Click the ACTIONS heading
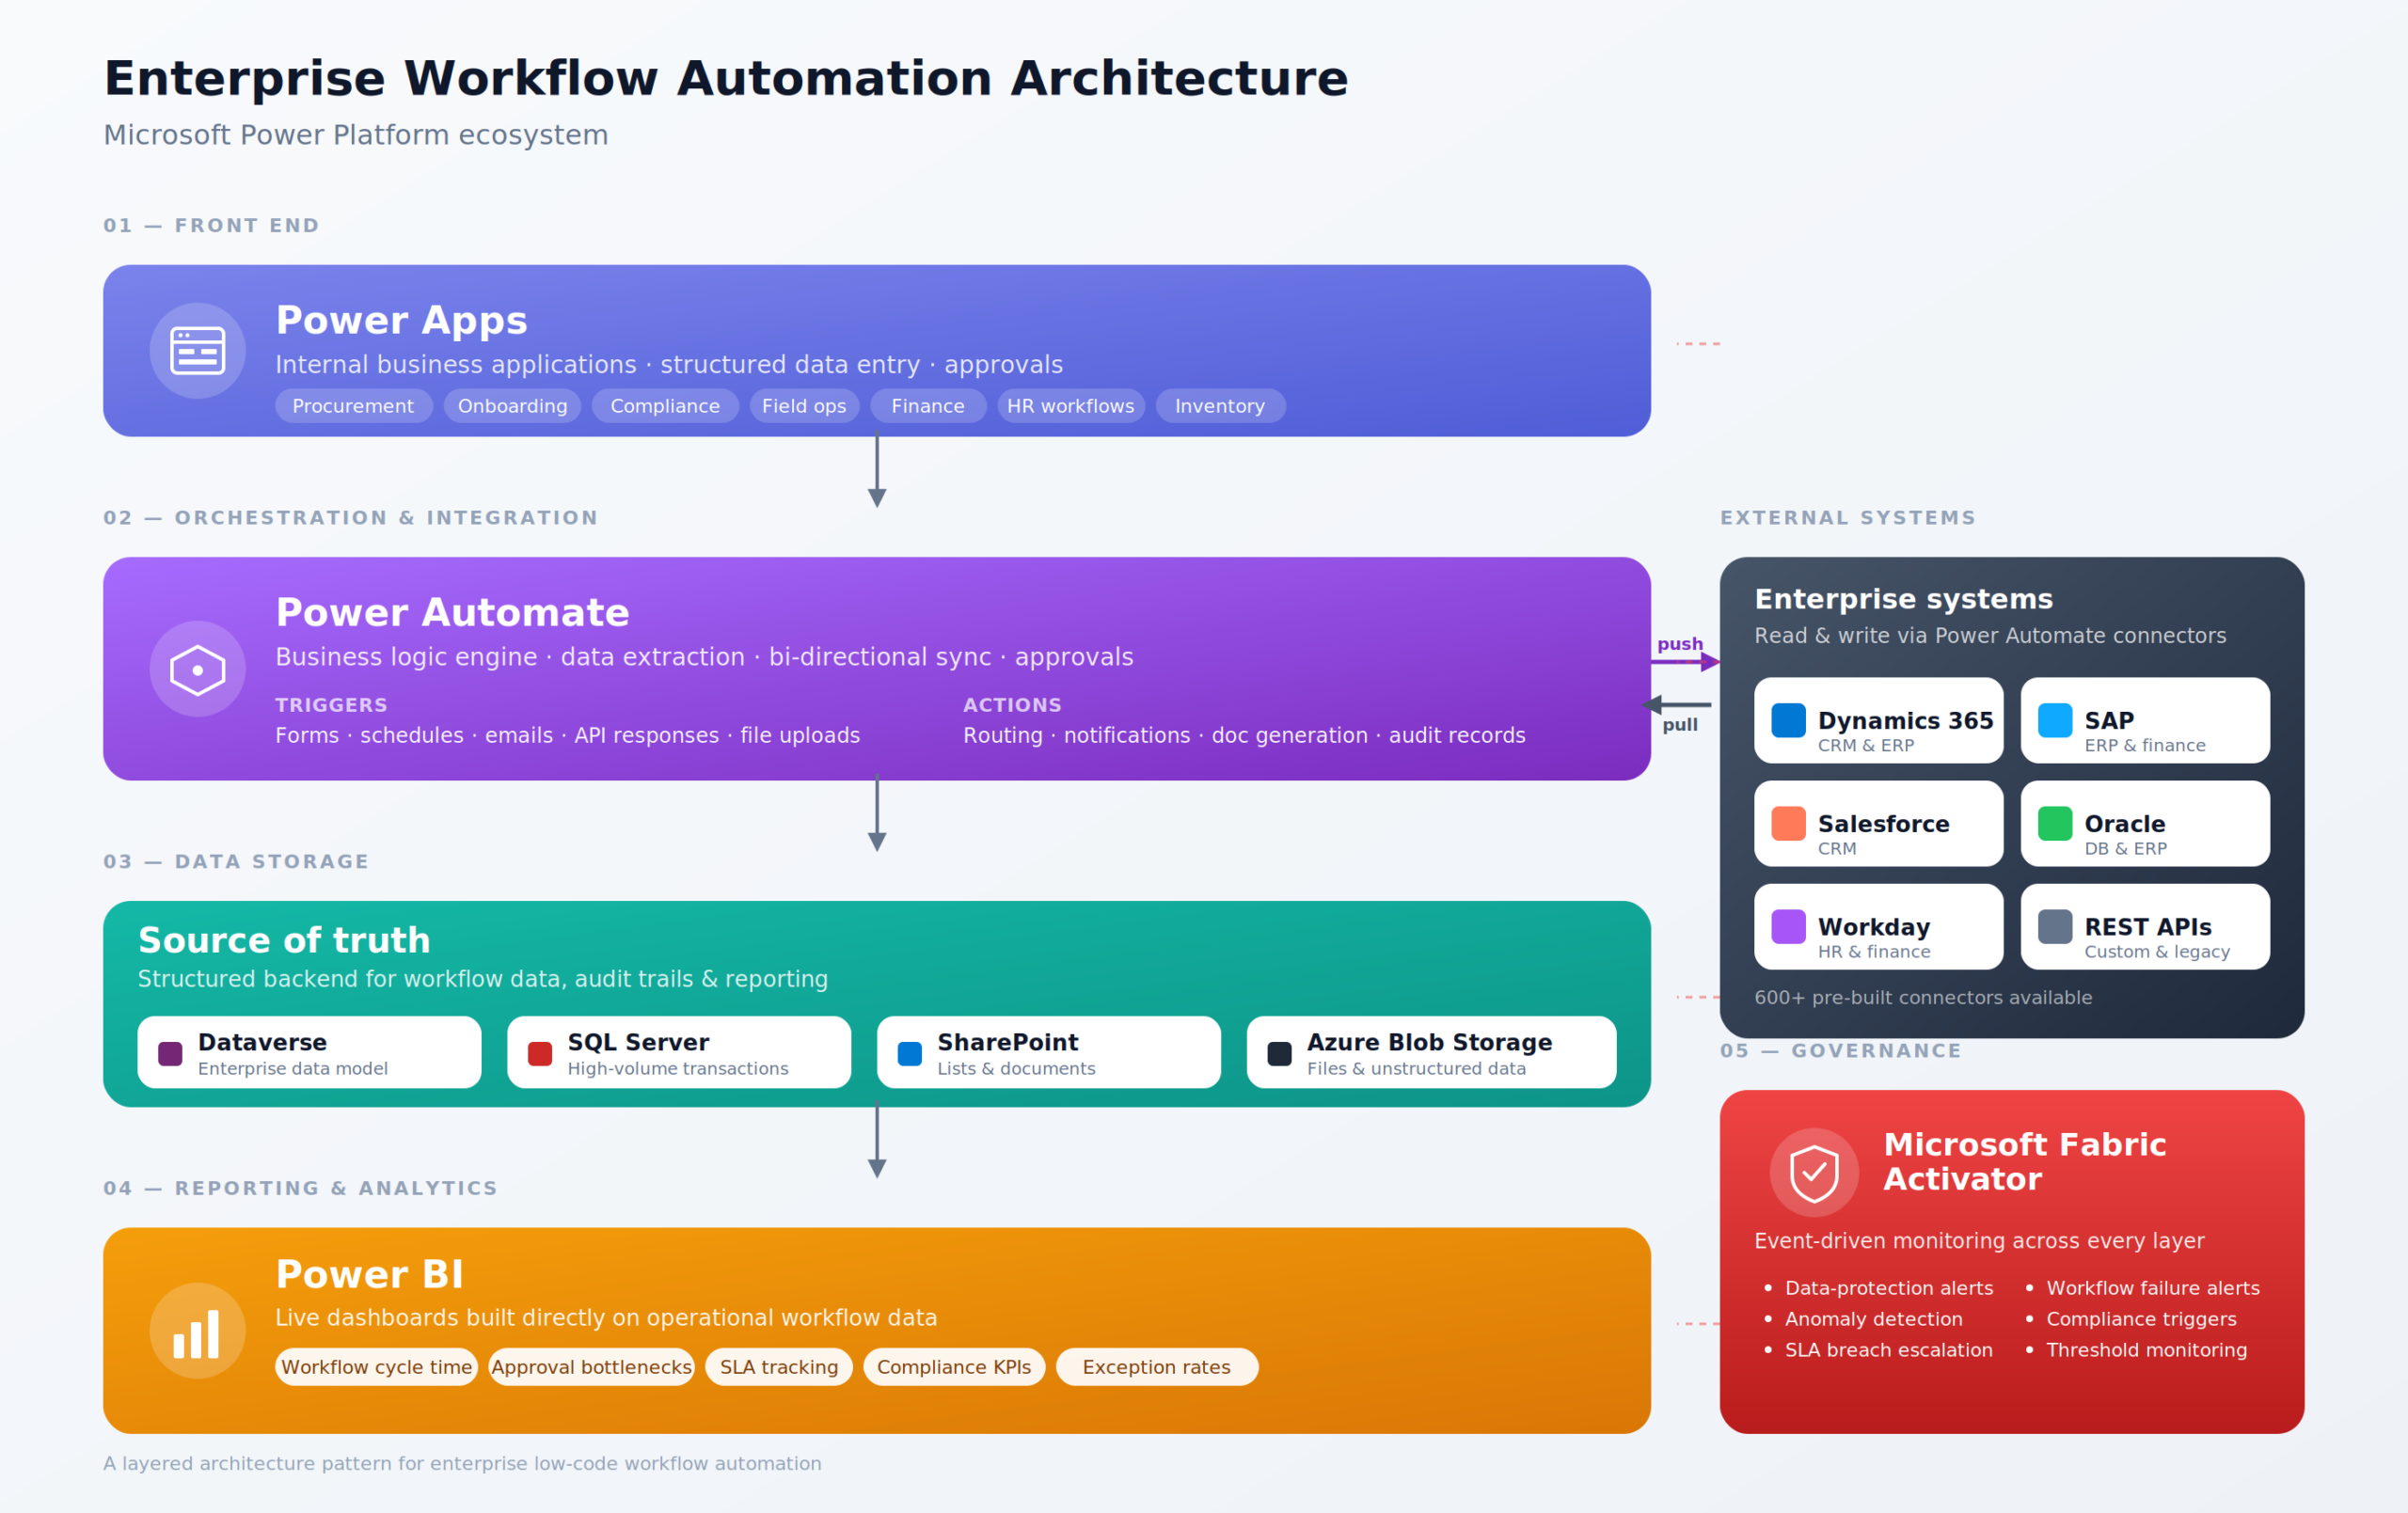 [x=1012, y=705]
